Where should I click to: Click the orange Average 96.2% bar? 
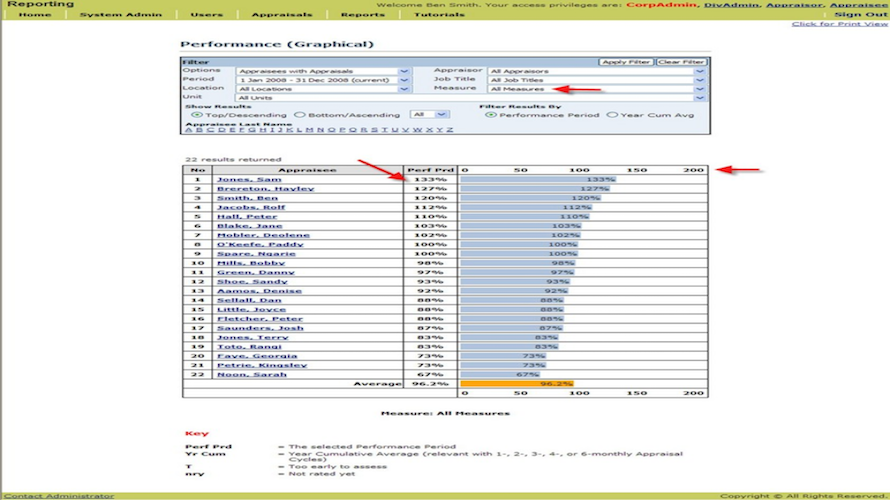(x=517, y=384)
